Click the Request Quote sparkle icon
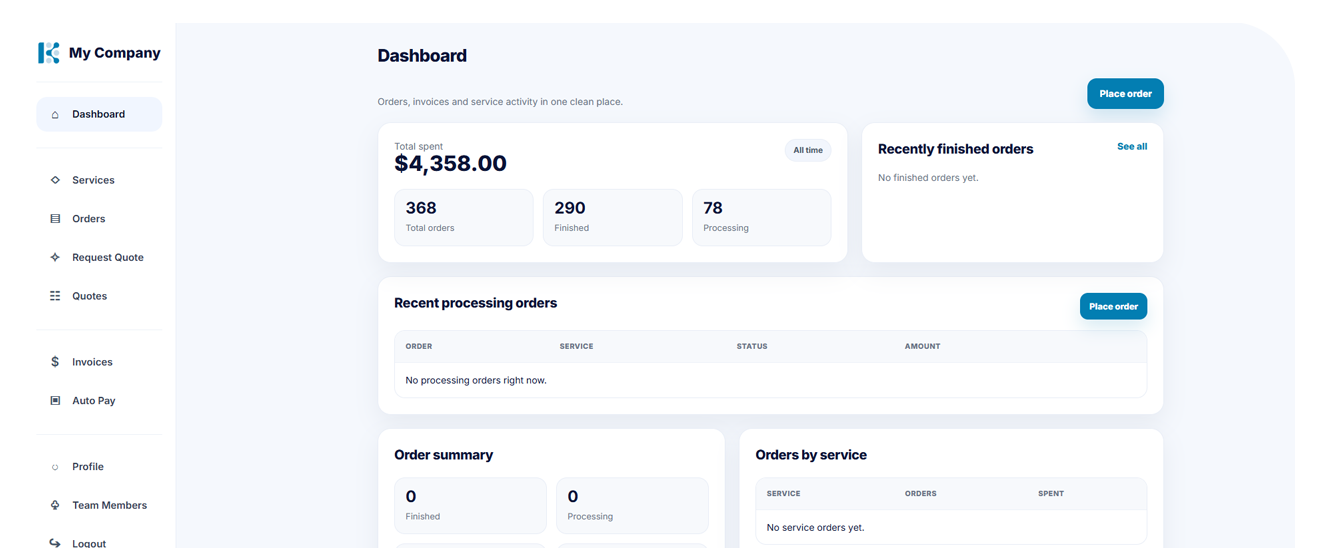 (55, 257)
